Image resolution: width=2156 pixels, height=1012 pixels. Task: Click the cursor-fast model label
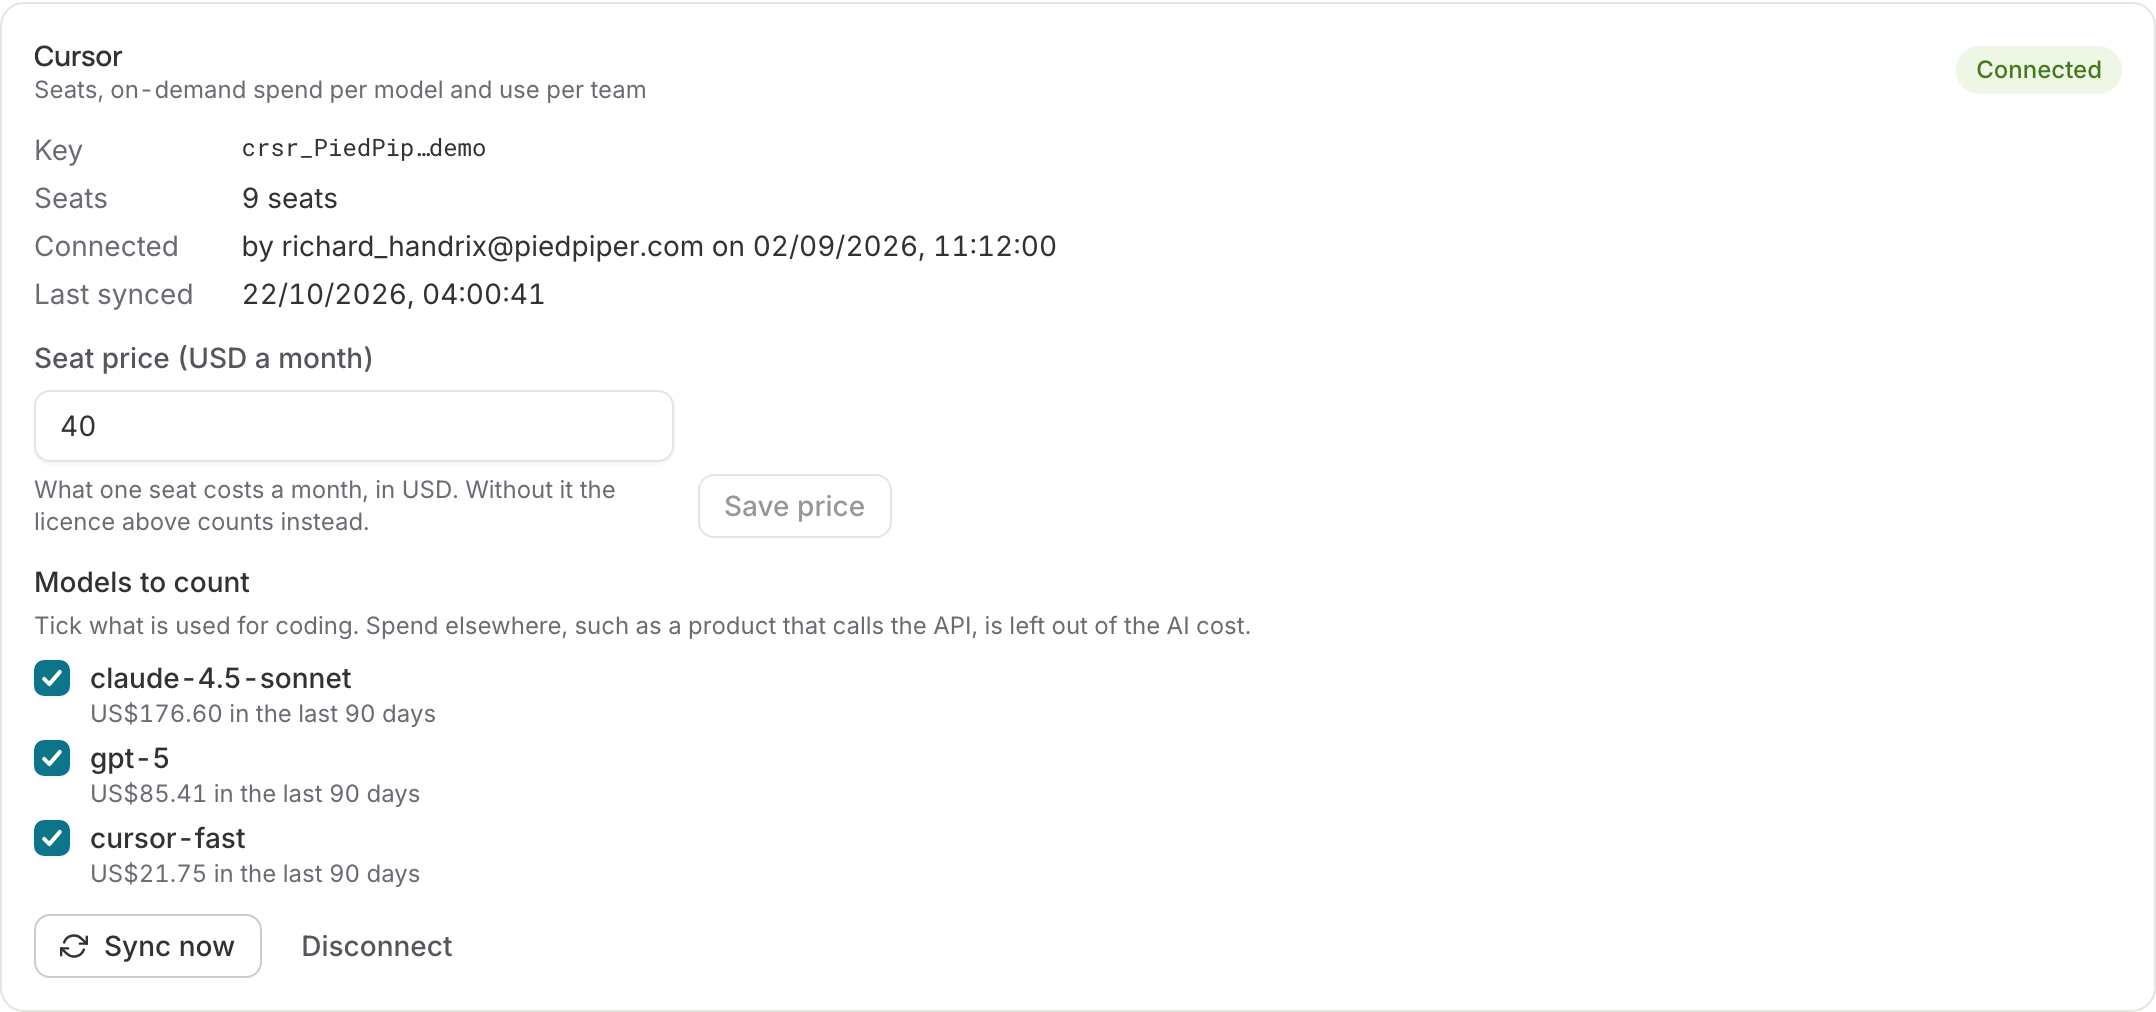[168, 838]
